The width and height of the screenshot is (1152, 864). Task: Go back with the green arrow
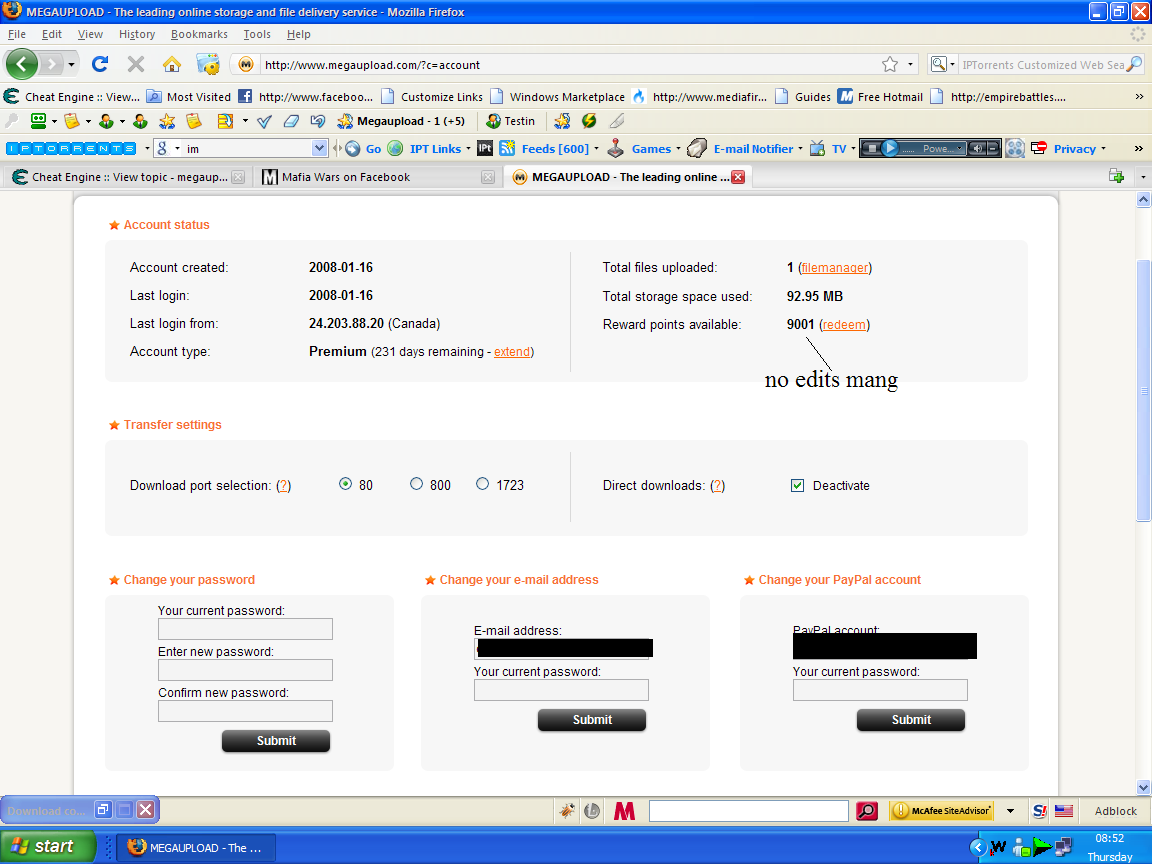(x=21, y=65)
